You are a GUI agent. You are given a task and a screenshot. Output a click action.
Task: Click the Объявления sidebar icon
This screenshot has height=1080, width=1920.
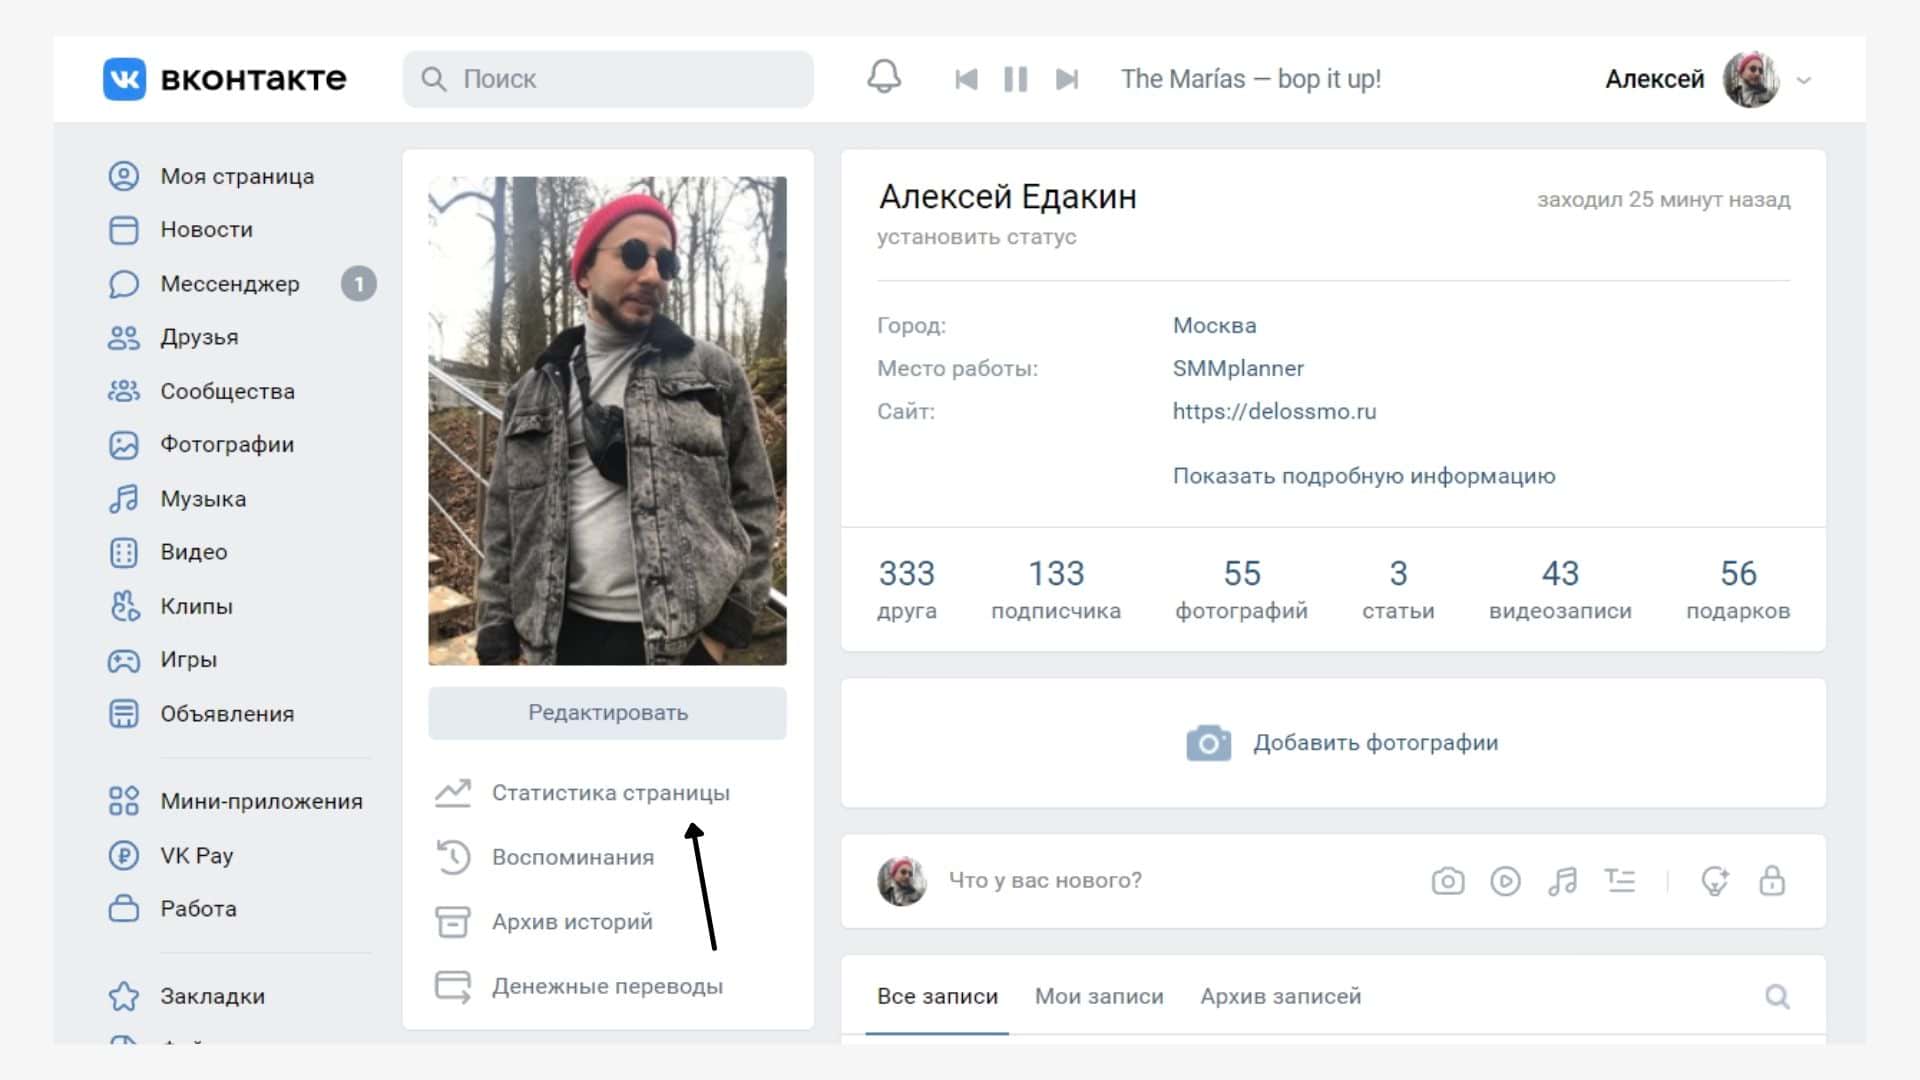[124, 714]
